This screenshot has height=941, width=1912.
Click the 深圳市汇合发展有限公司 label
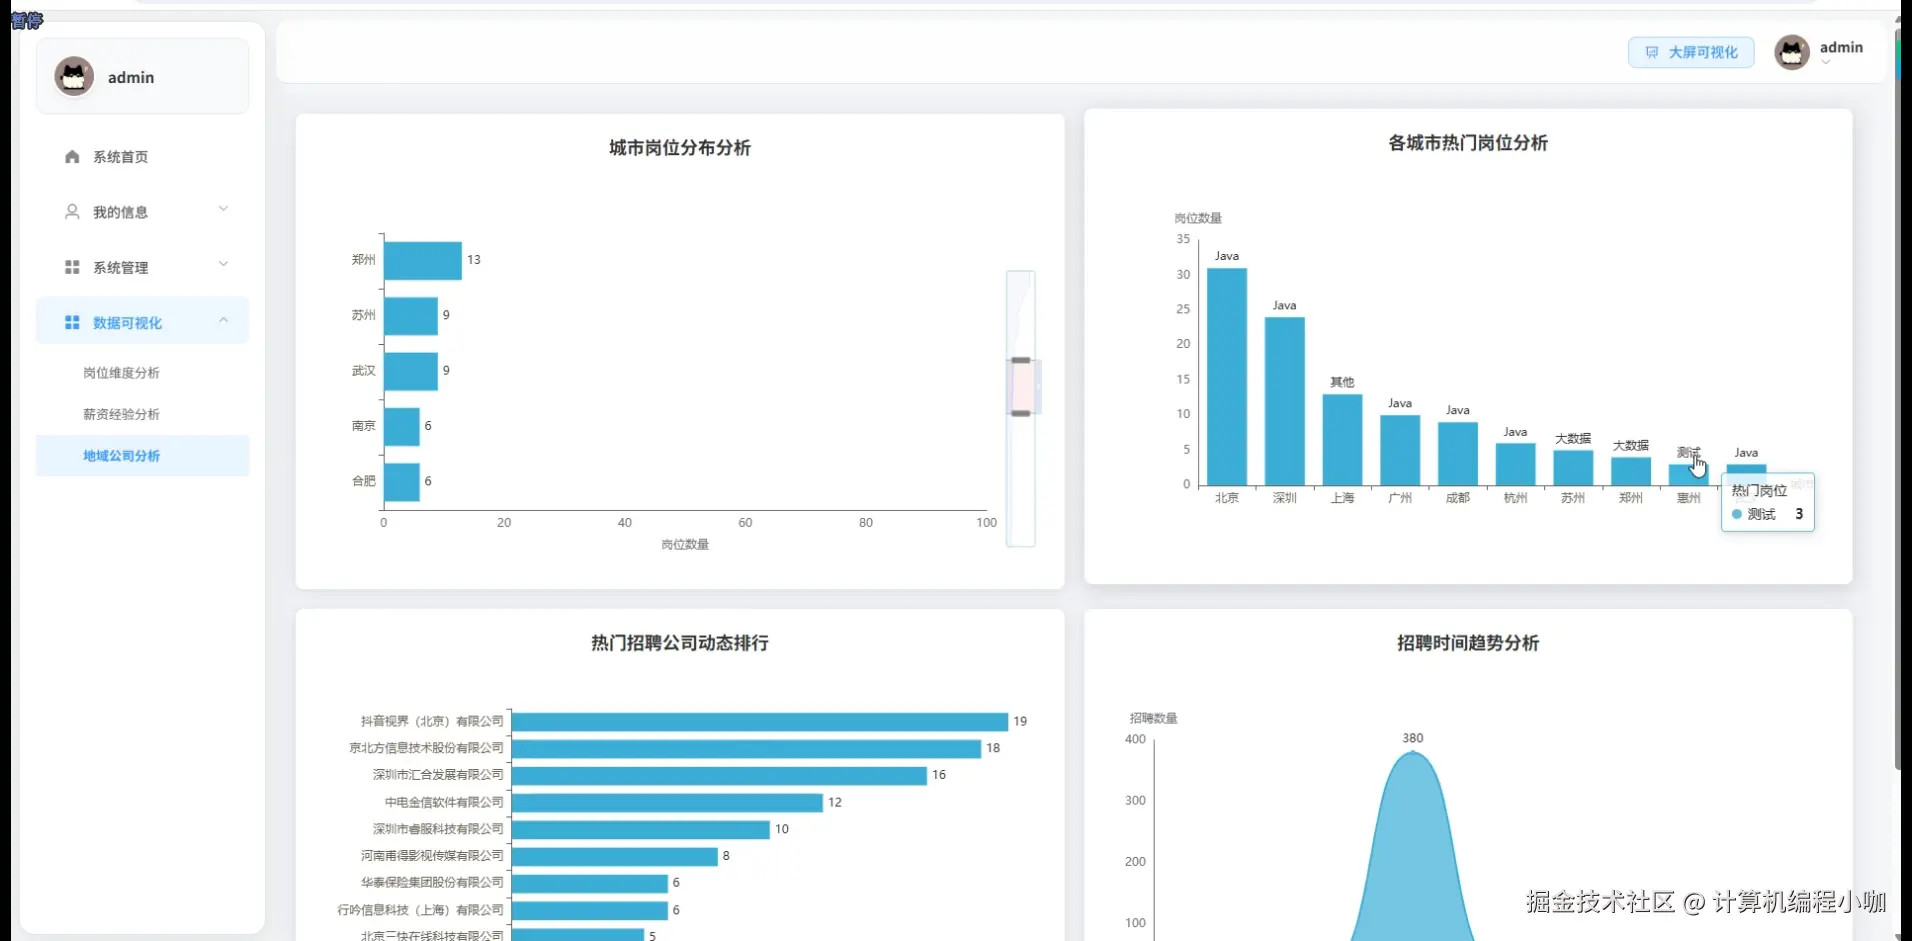coord(438,775)
